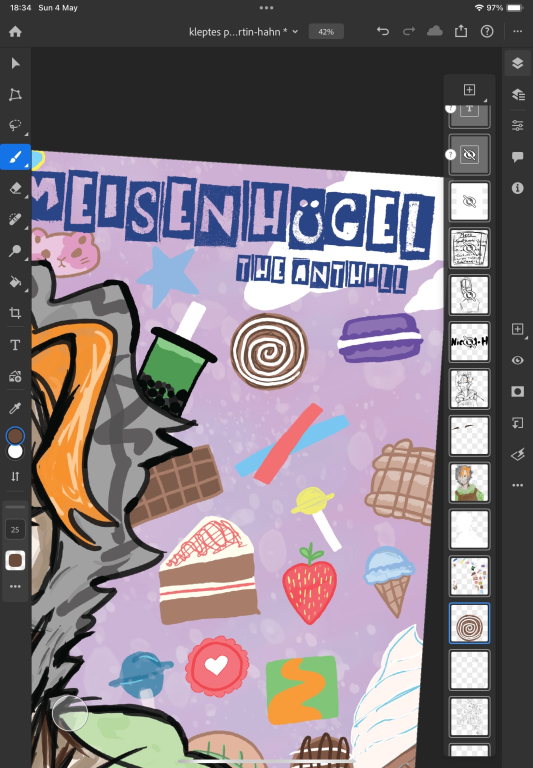Select the scattered sweets layer thumbnail

[x=469, y=576]
